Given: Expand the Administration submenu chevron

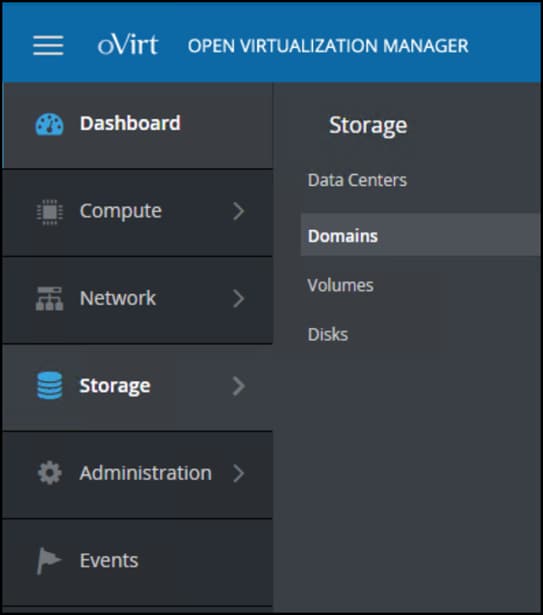Looking at the screenshot, I should pos(239,473).
